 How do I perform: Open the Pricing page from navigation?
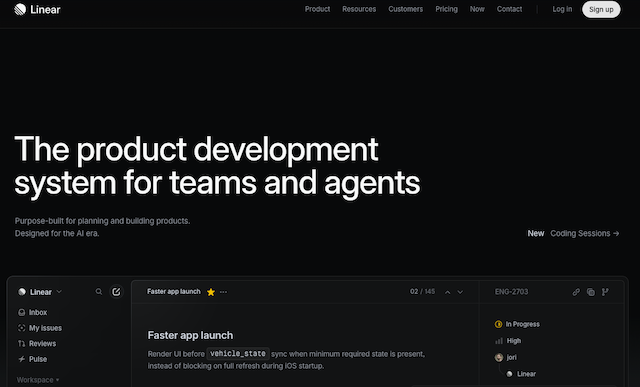(446, 9)
